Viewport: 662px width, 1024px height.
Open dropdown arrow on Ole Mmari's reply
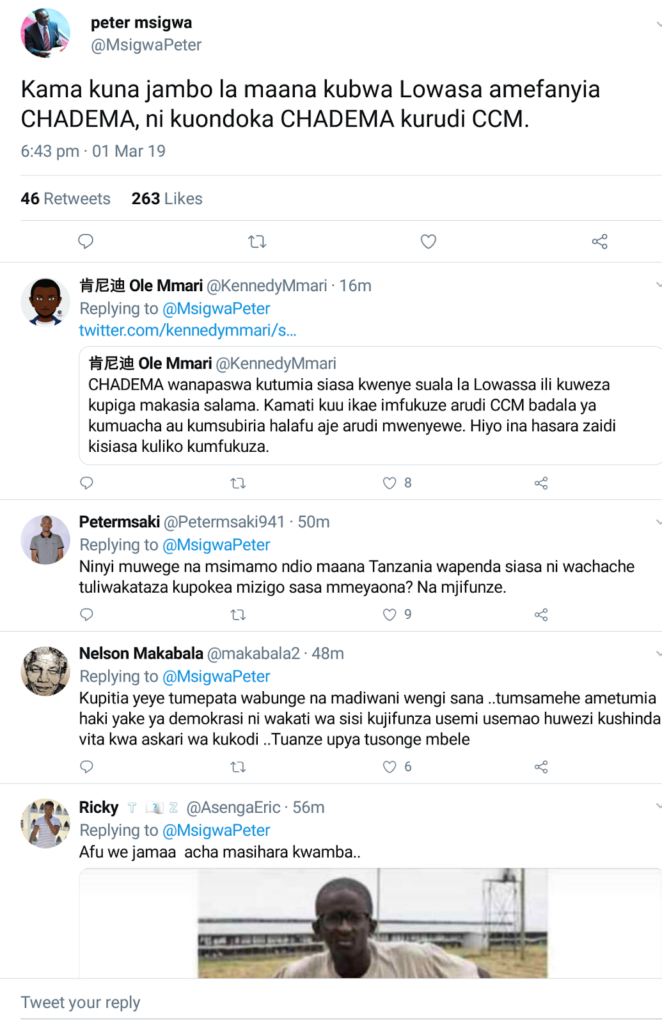[657, 285]
